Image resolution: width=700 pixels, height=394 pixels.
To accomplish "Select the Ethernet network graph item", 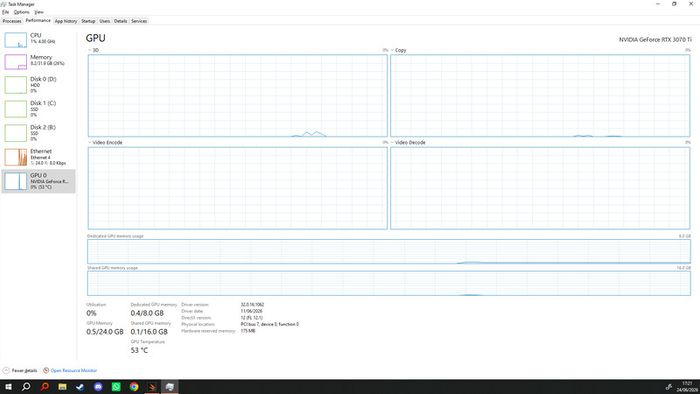I will (38, 157).
